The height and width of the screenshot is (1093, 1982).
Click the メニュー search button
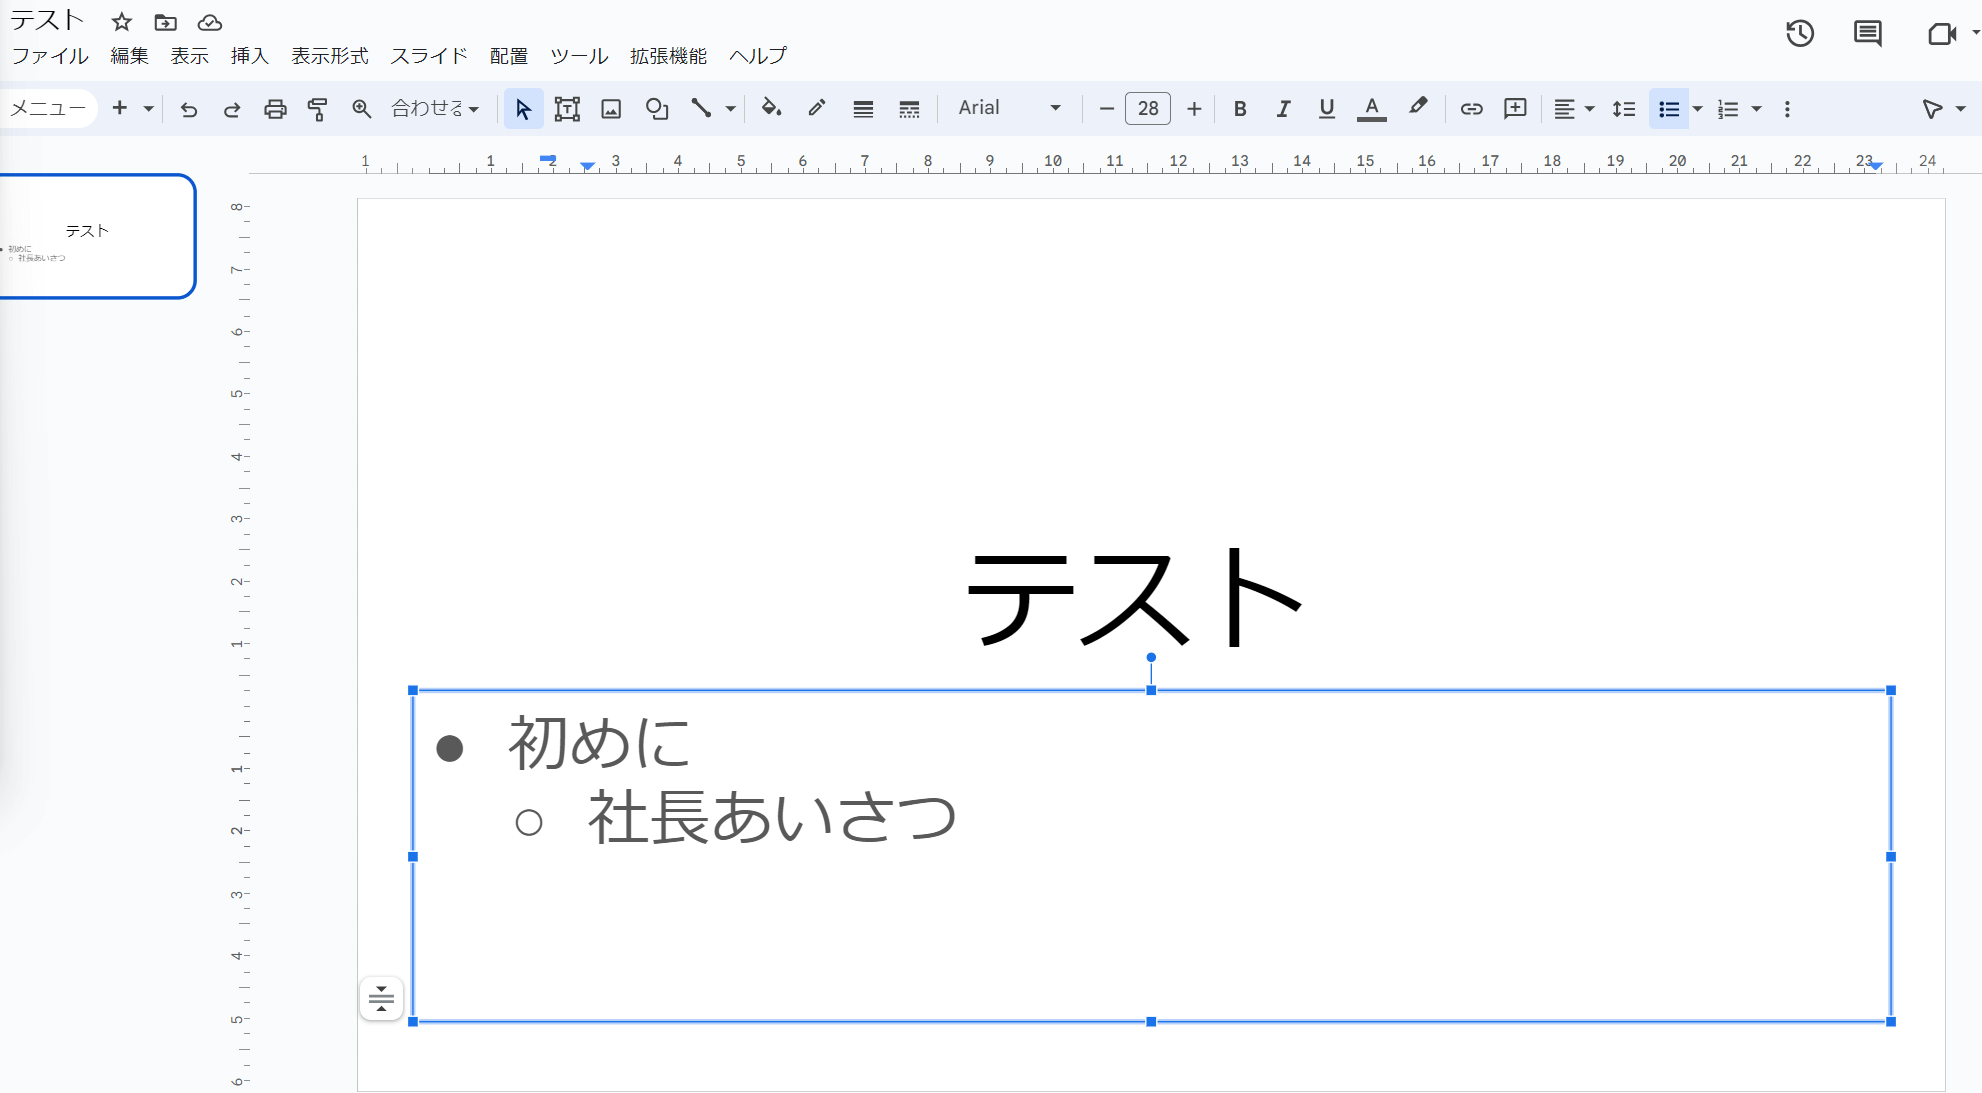(47, 108)
